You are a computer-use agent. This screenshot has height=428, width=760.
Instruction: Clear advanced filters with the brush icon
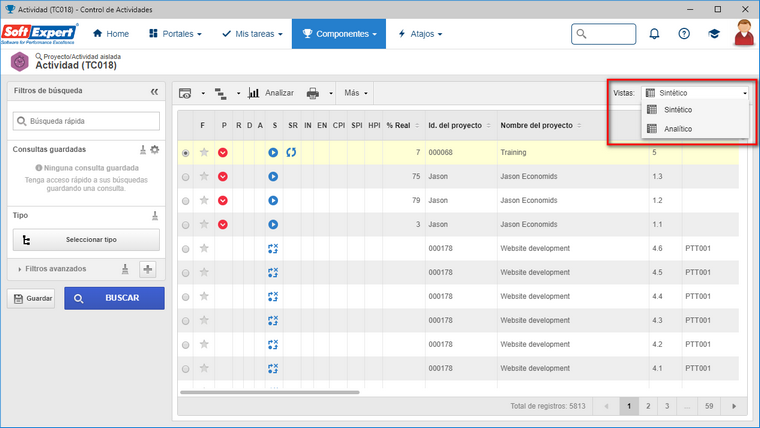point(125,269)
